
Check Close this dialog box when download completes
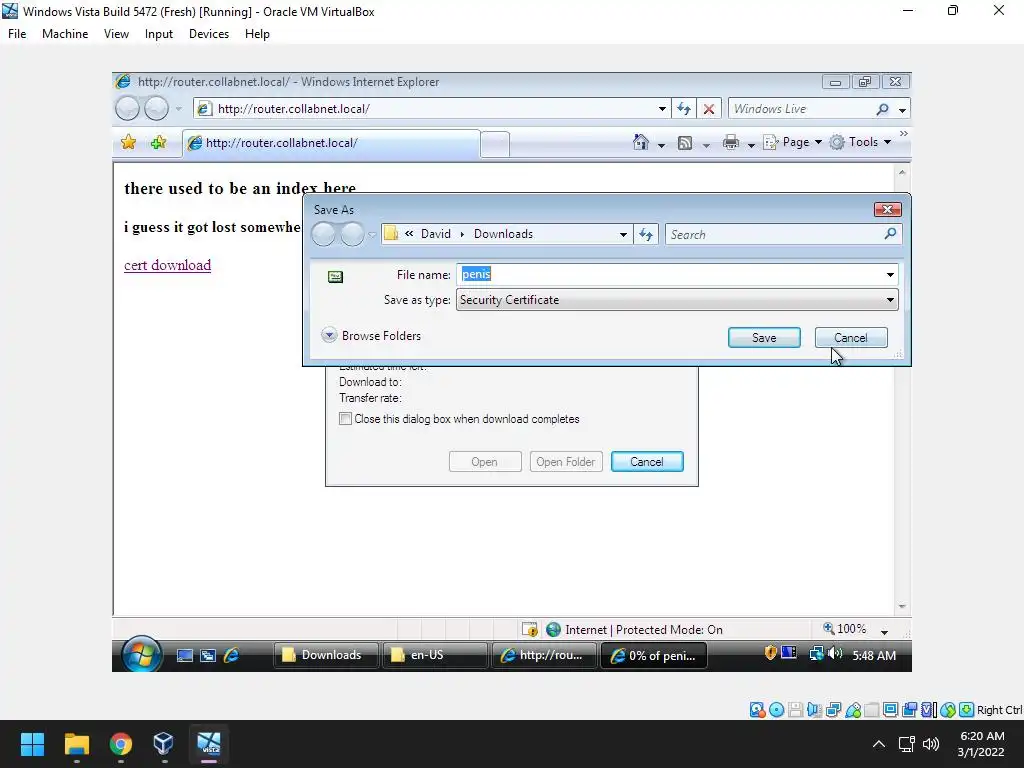click(x=345, y=419)
